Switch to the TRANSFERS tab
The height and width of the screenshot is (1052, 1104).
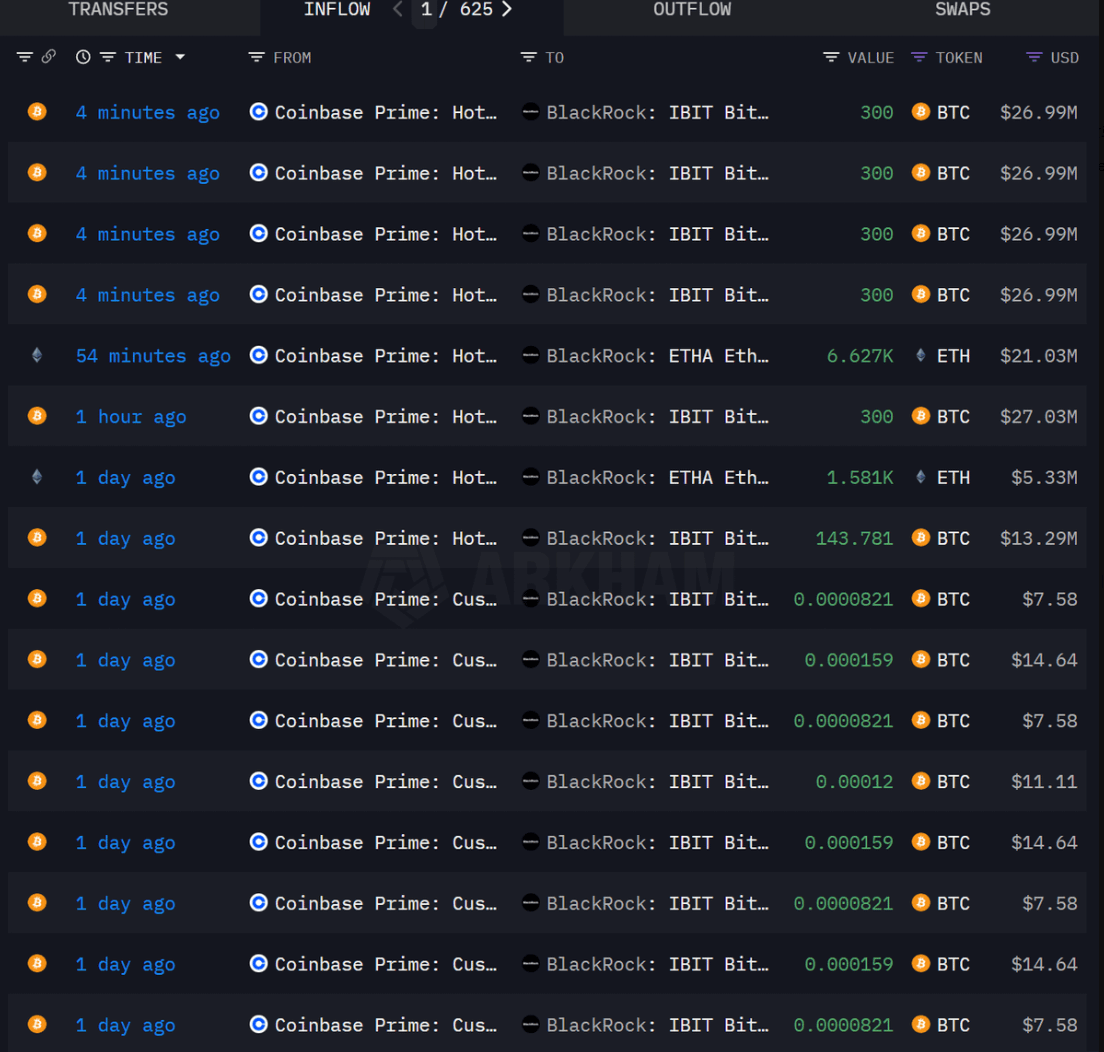pos(118,10)
